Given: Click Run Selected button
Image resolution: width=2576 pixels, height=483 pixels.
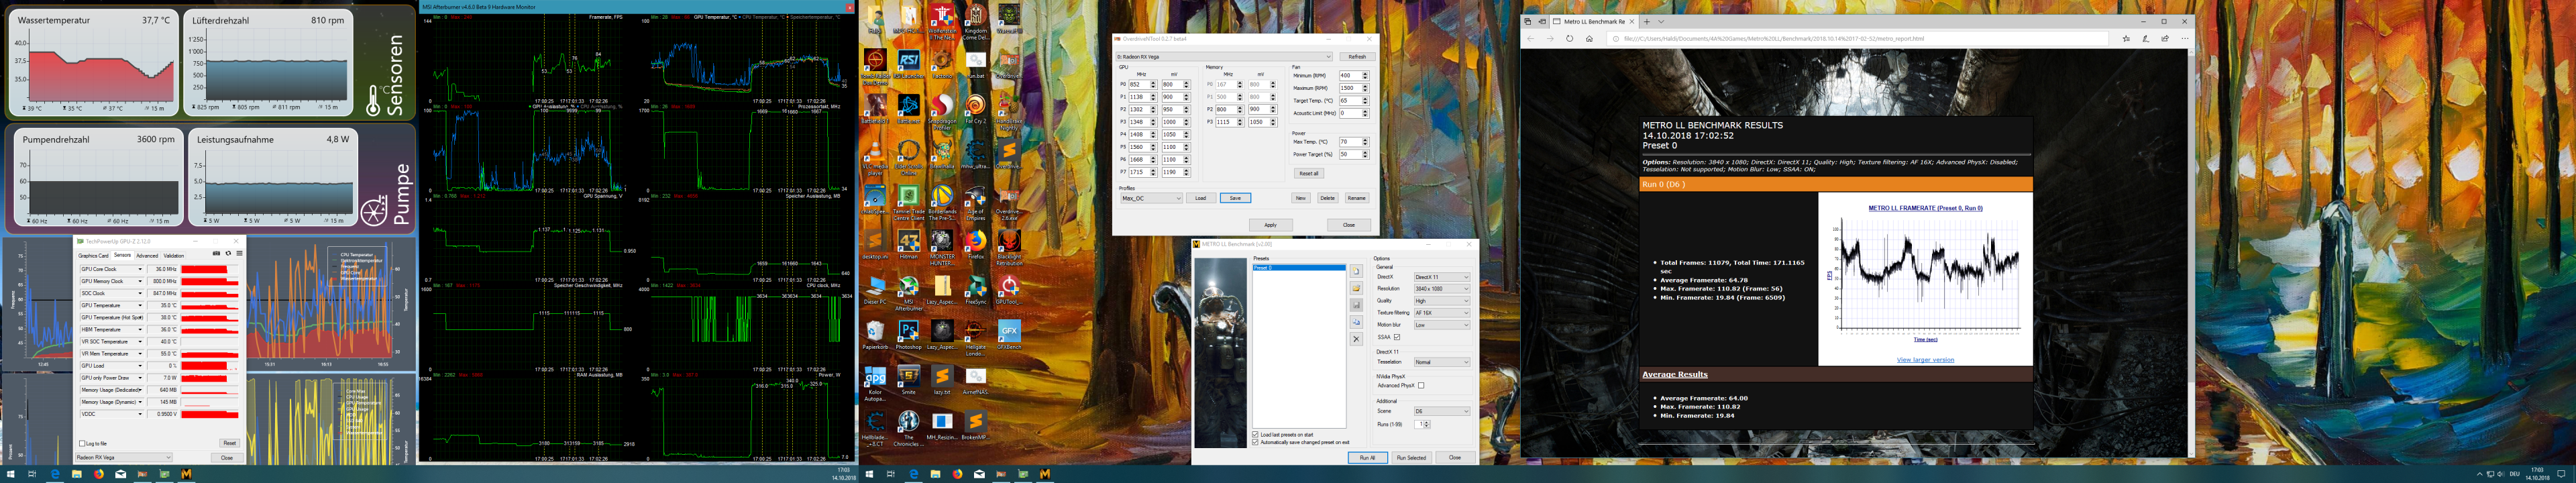Looking at the screenshot, I should click(x=1411, y=458).
